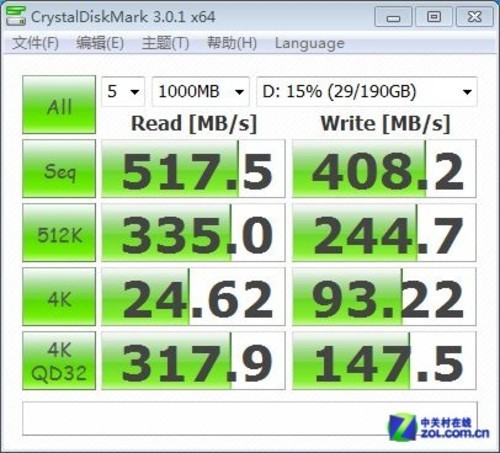Close the CrystalDiskMark window
The width and height of the screenshot is (500, 453).
click(474, 17)
